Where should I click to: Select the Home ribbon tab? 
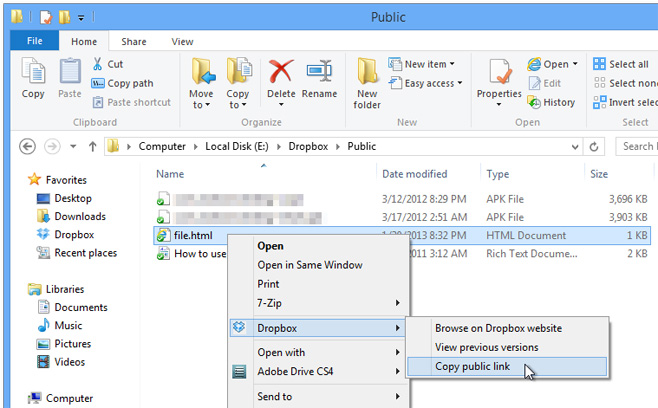pyautogui.click(x=84, y=42)
